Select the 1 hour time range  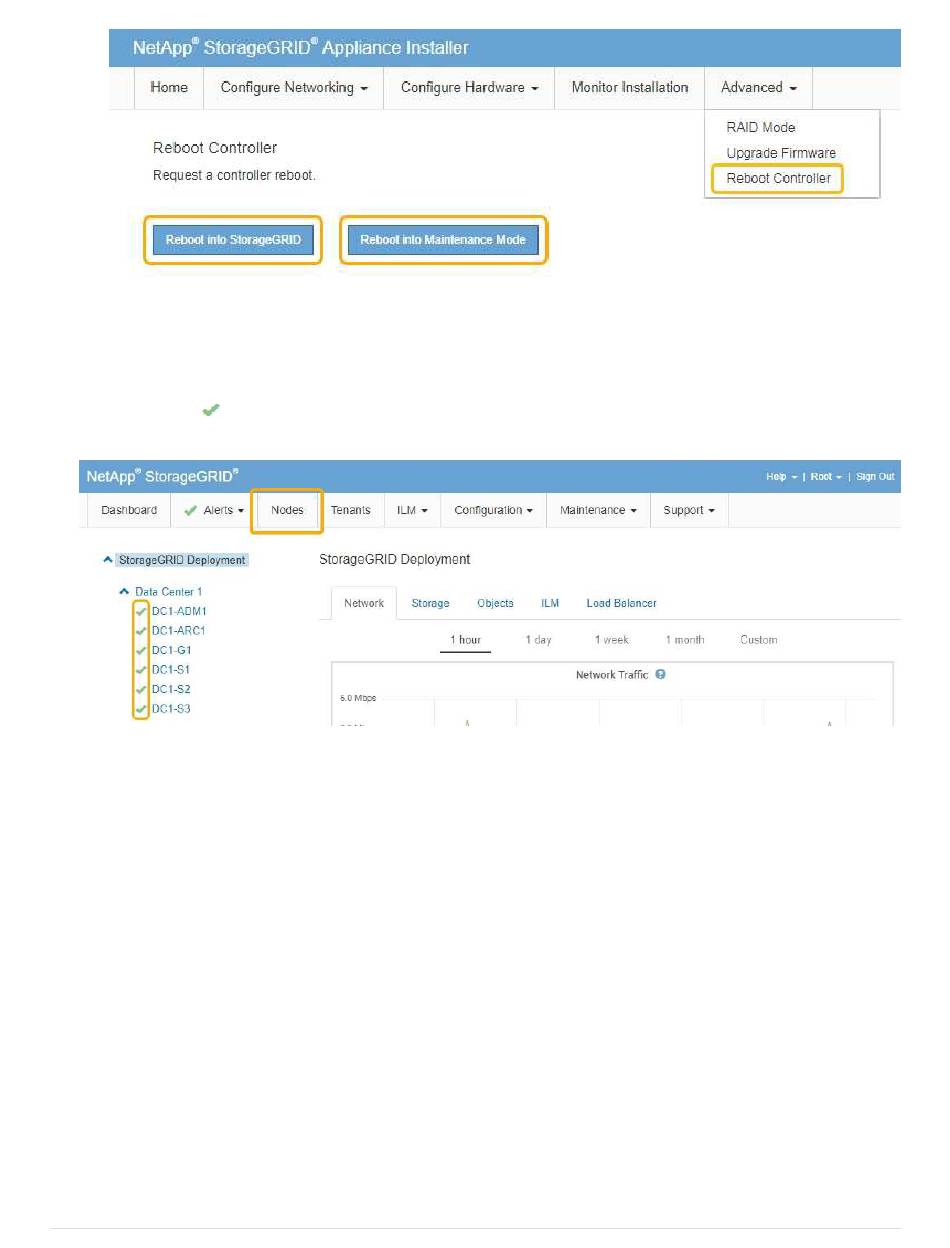point(466,640)
